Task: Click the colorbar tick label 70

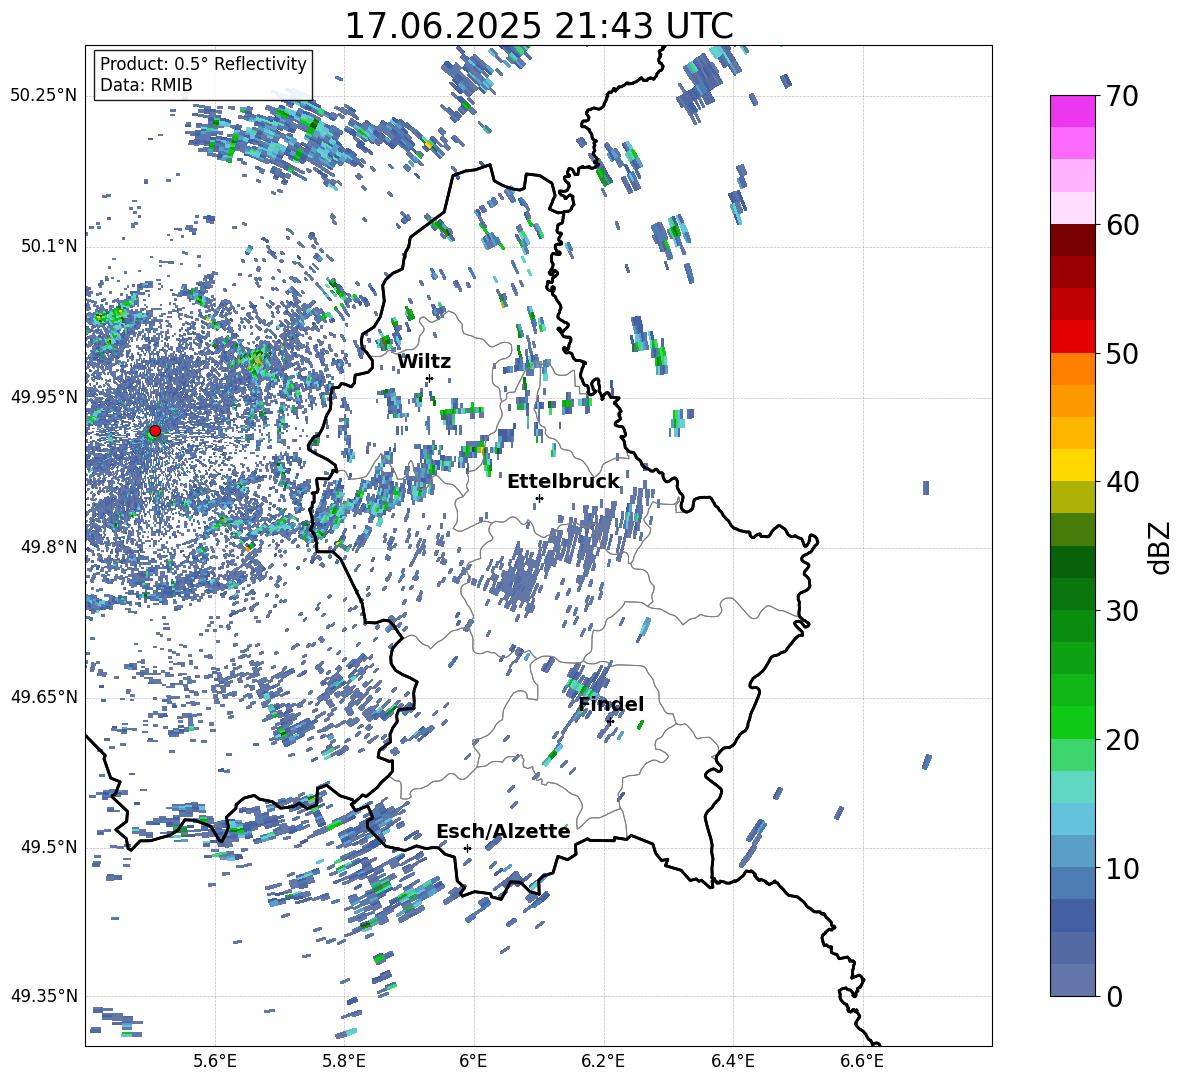Action: click(1122, 97)
